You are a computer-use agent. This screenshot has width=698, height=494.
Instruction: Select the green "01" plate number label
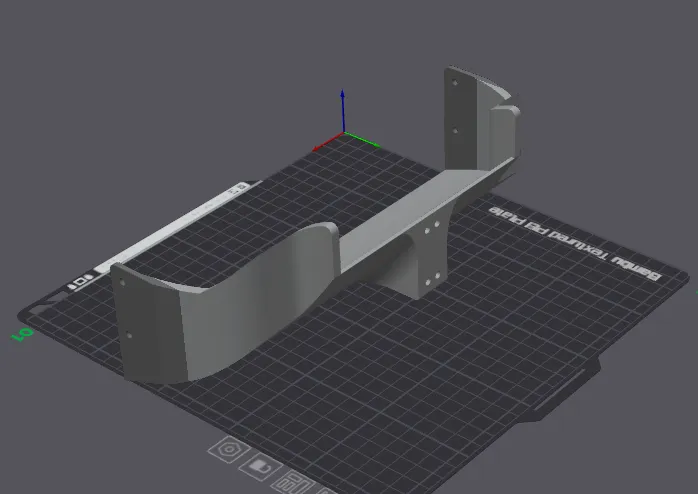pyautogui.click(x=22, y=334)
